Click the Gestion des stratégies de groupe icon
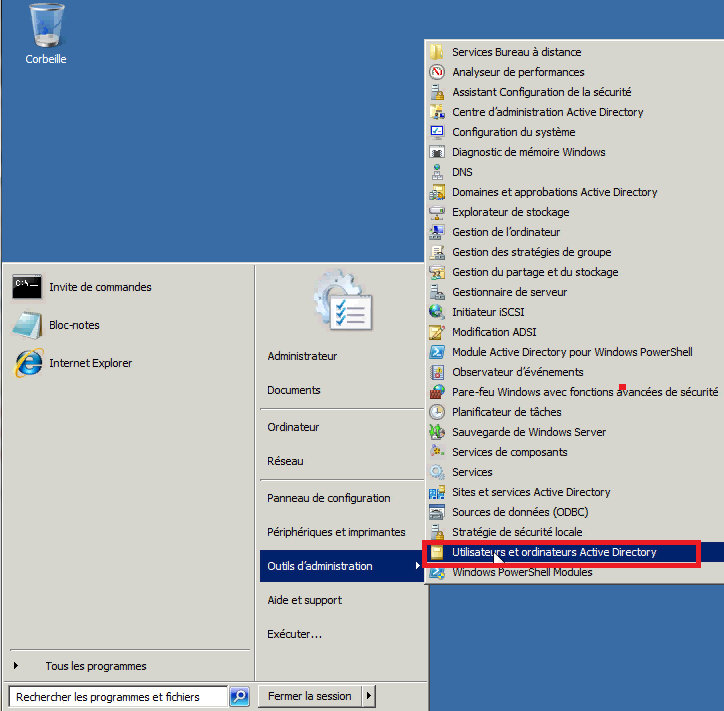Image resolution: width=724 pixels, height=711 pixels. 437,252
